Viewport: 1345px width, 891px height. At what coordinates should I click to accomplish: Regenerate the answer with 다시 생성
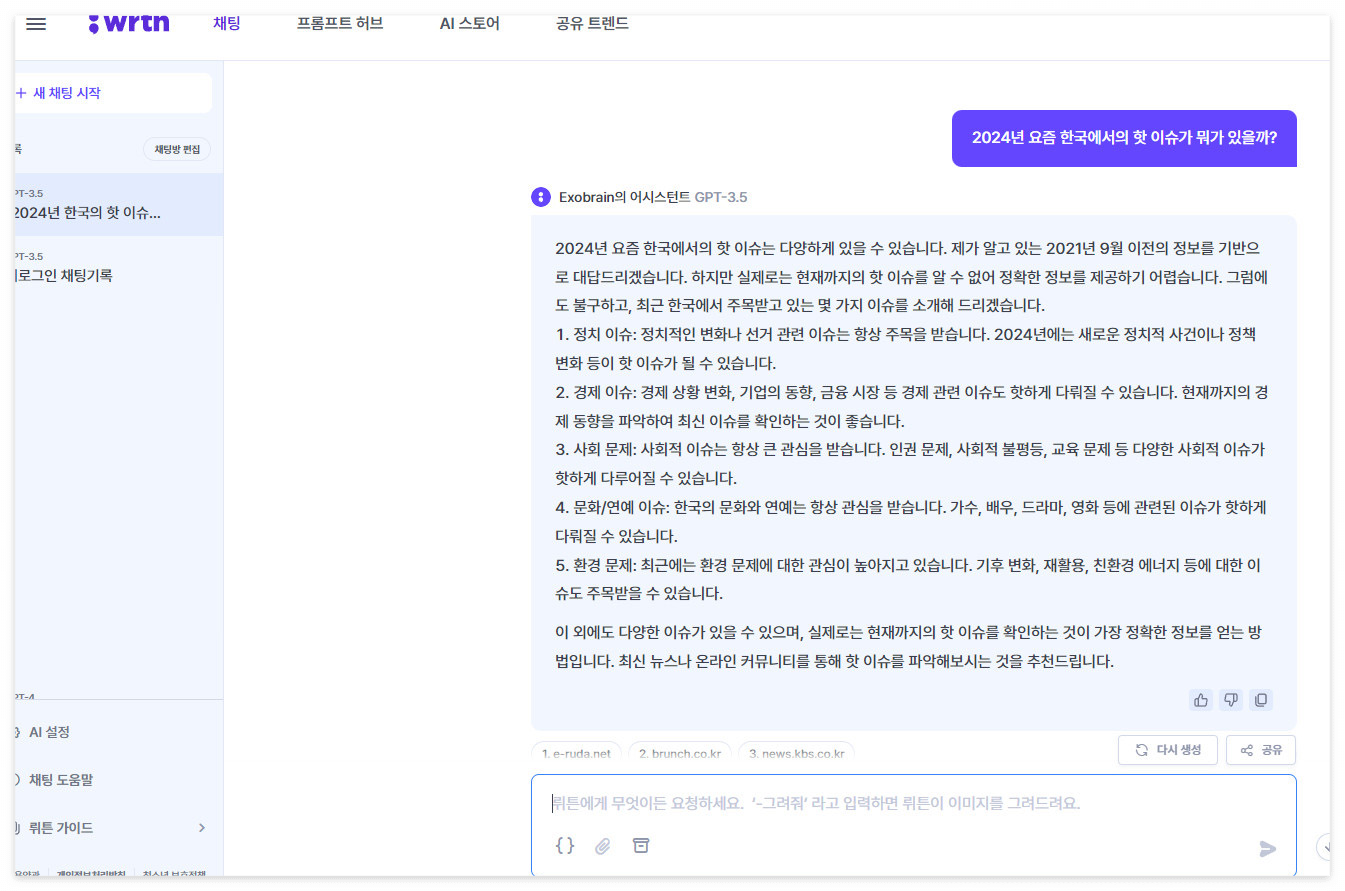point(1168,750)
